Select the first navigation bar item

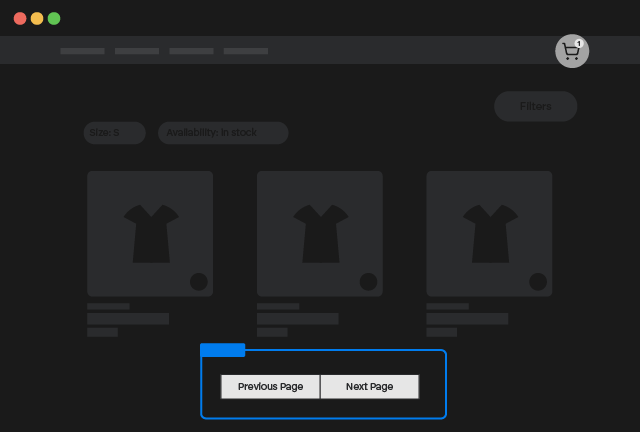tap(82, 51)
